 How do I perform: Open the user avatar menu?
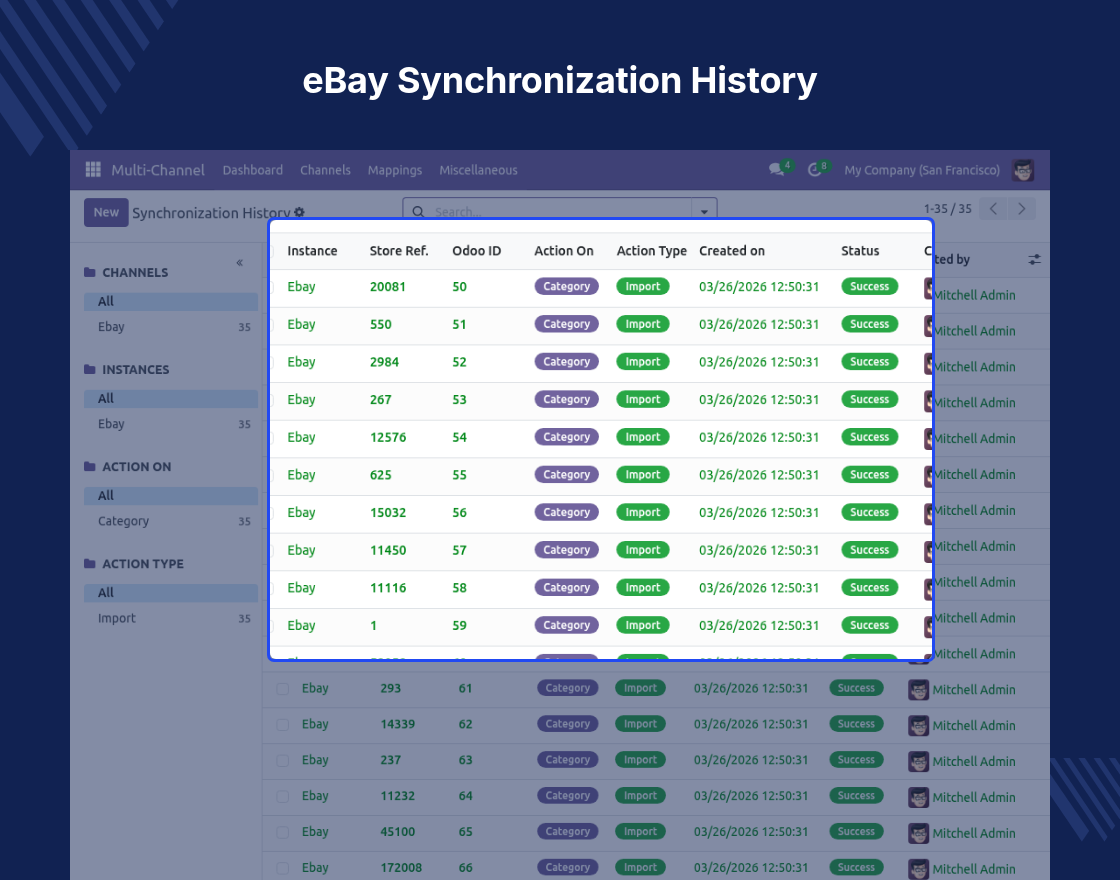[1023, 170]
